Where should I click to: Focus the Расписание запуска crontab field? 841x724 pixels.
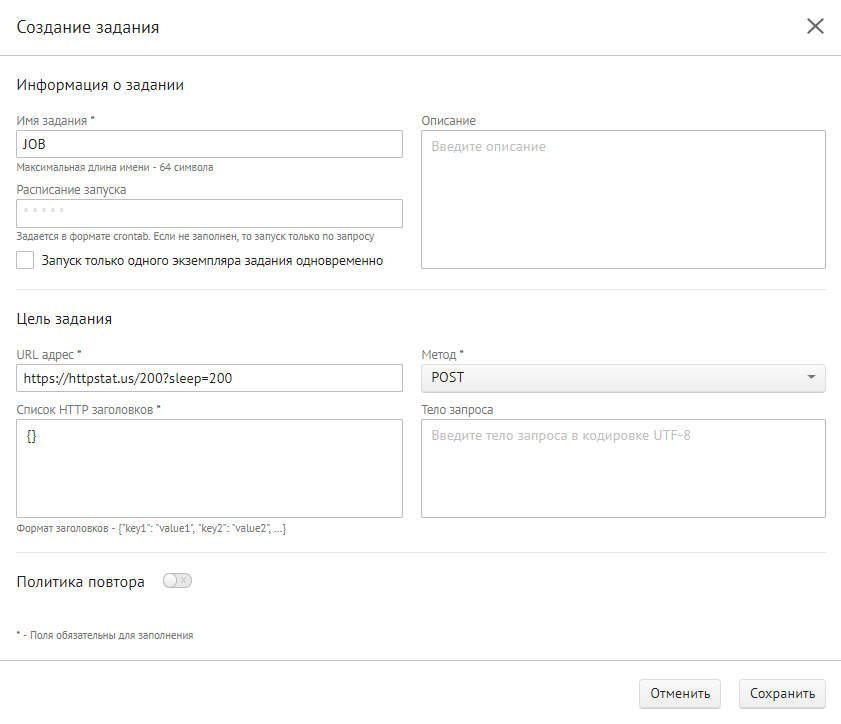[209, 213]
